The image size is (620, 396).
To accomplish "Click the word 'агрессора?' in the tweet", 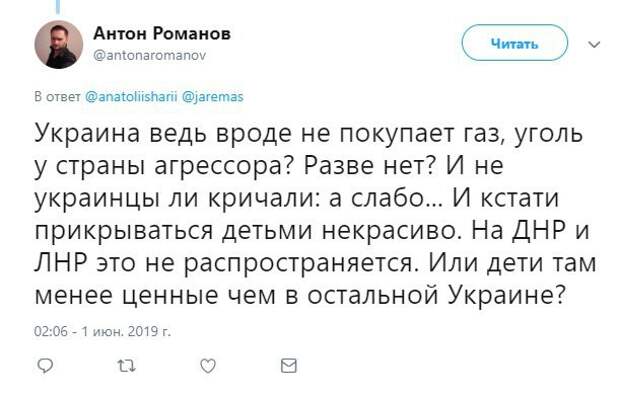I will 223,166.
